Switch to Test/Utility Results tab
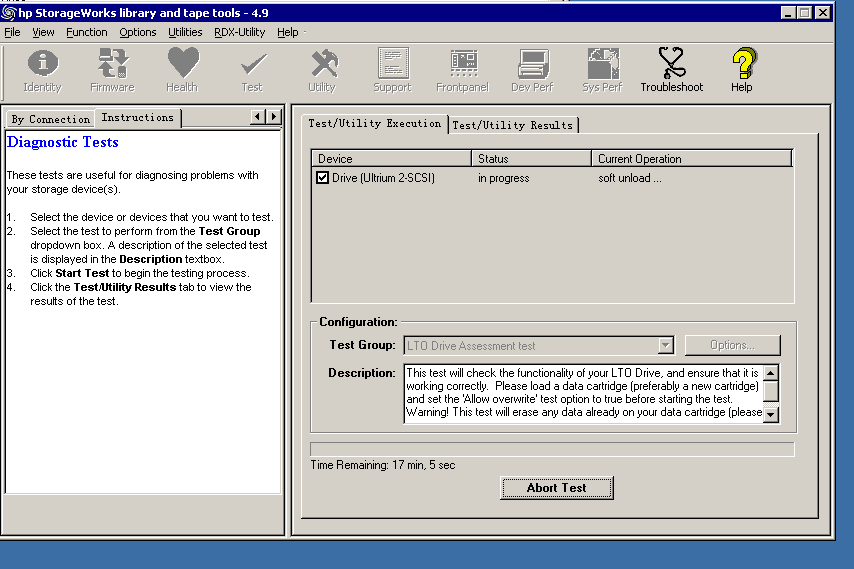This screenshot has width=854, height=569. click(x=513, y=125)
